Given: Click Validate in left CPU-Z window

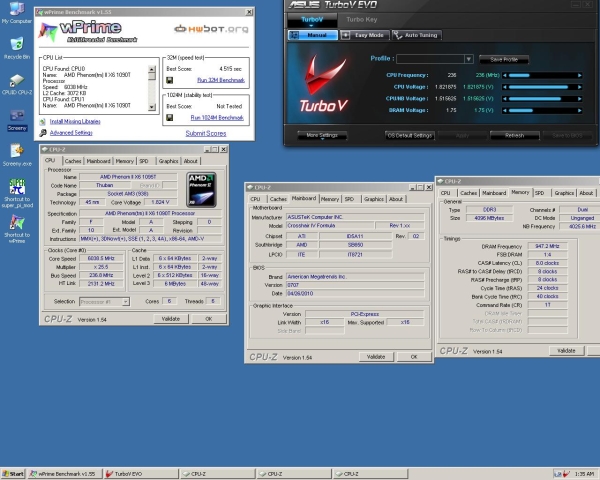Looking at the screenshot, I should [171, 319].
